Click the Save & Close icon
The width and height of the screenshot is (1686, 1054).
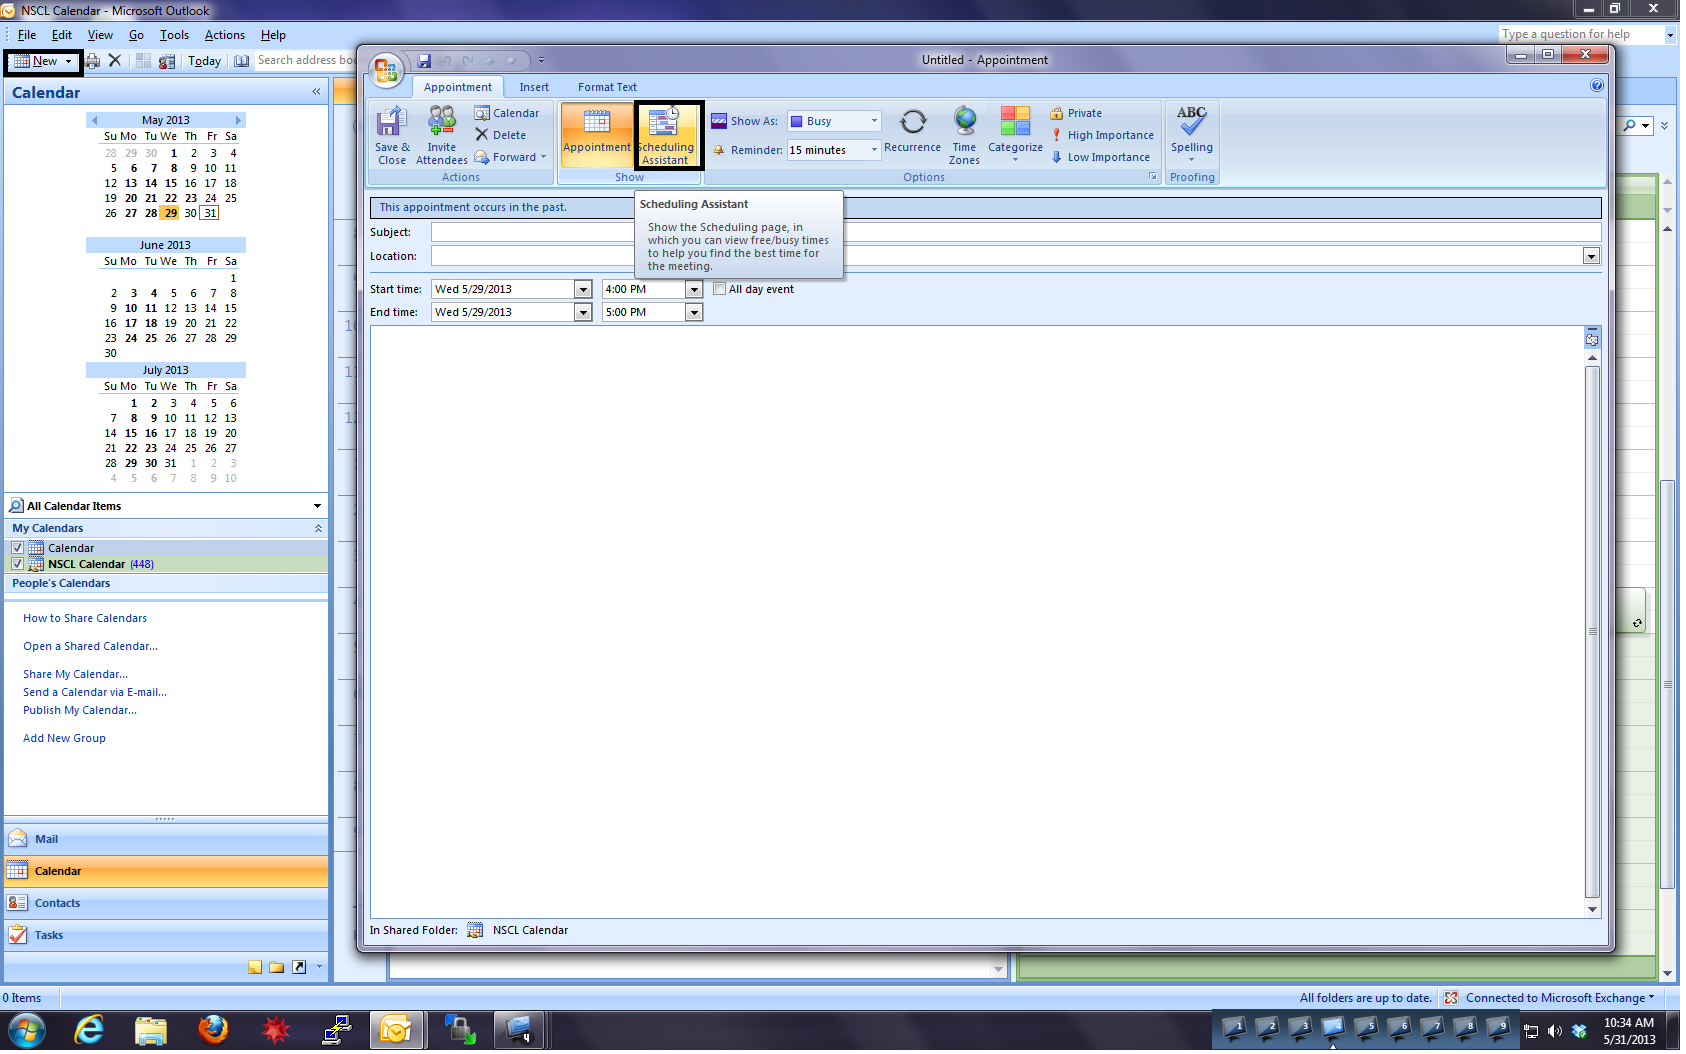coord(391,134)
